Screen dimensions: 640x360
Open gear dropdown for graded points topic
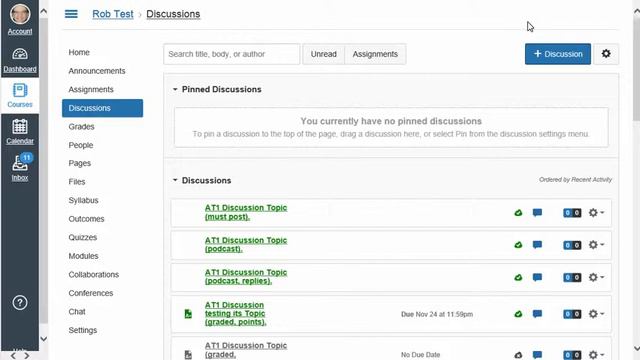(x=596, y=314)
